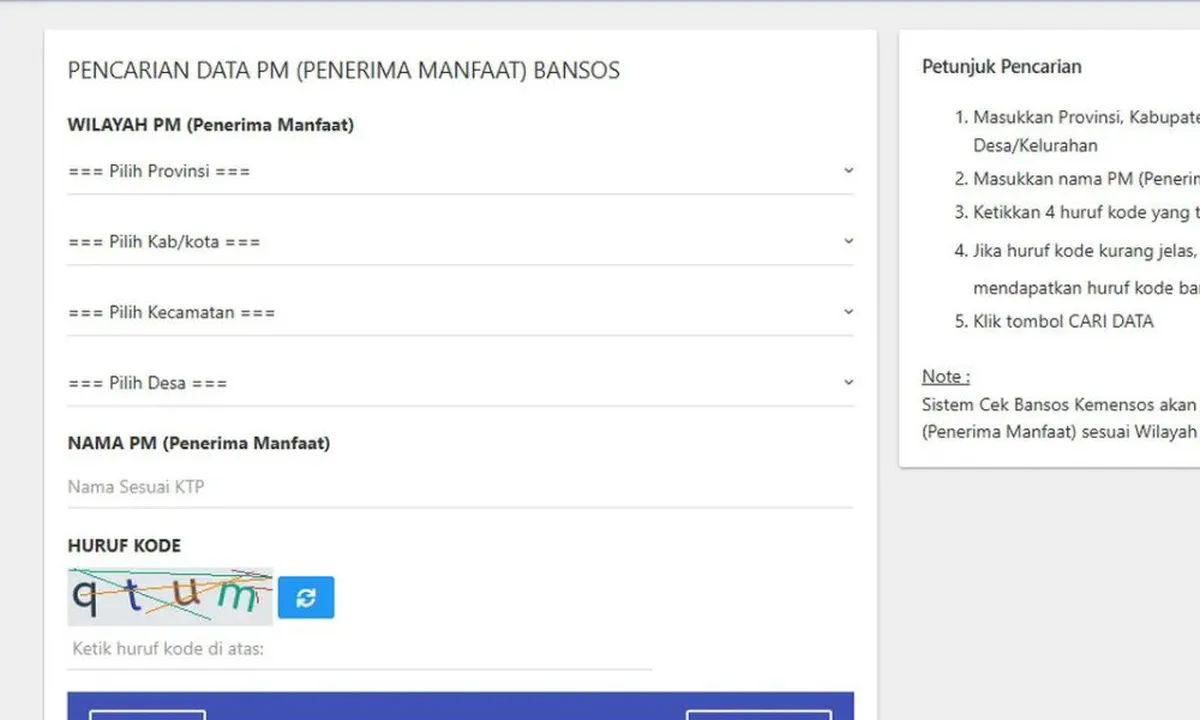Click the WILAYAH PM section label
1200x720 pixels.
click(x=211, y=125)
